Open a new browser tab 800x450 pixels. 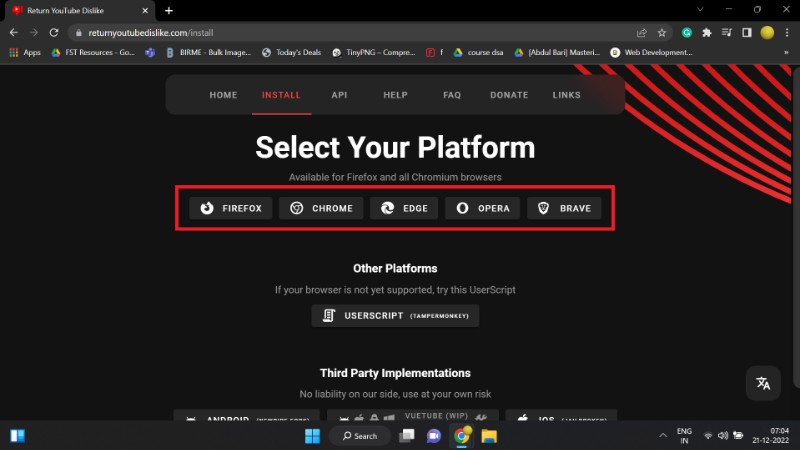[x=169, y=11]
